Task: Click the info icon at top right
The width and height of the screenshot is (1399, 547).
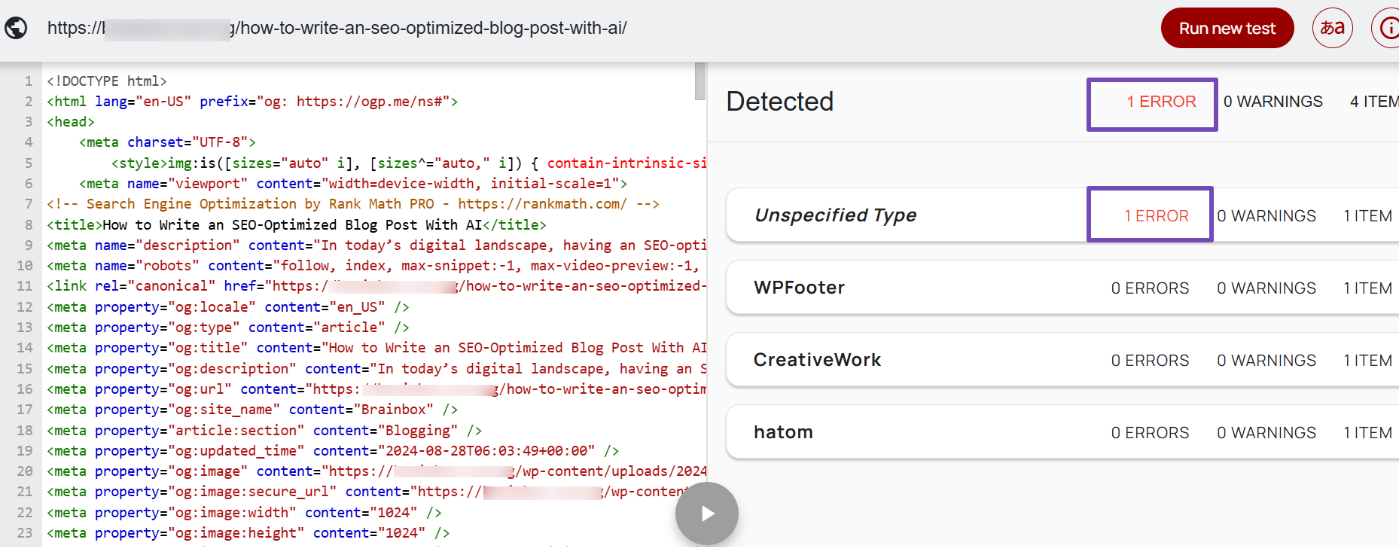Action: click(1388, 28)
